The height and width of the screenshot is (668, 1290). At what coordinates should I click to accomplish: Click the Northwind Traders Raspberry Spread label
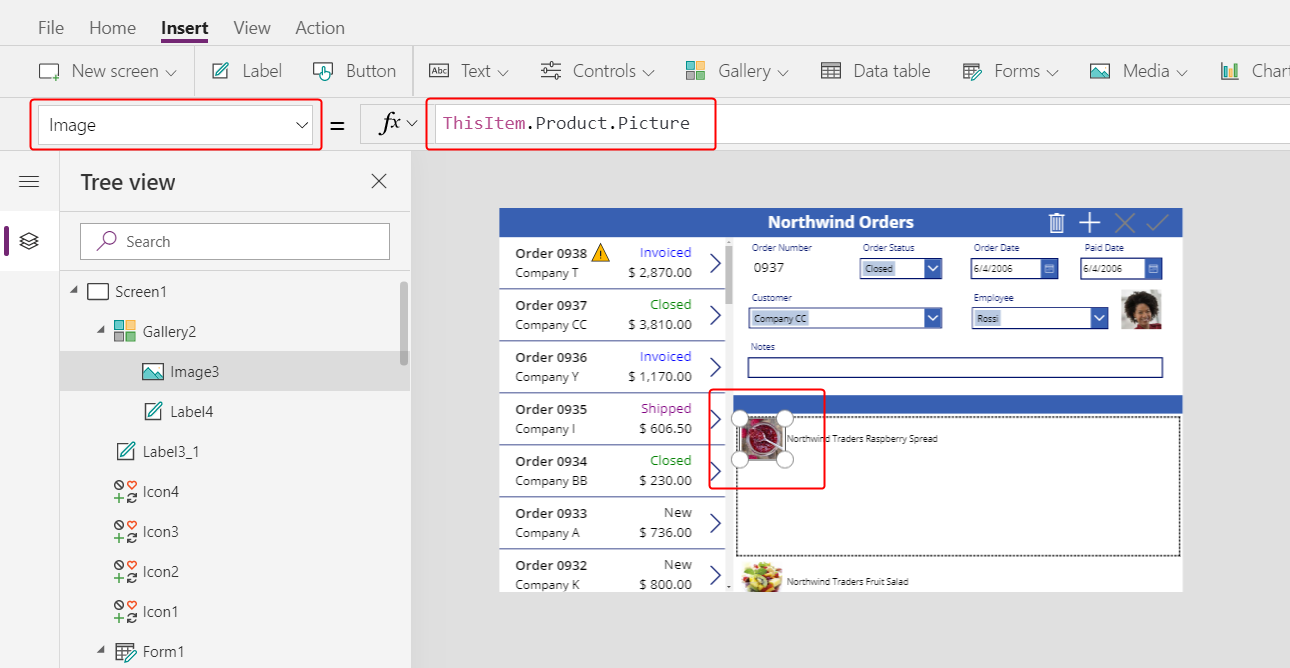(862, 439)
